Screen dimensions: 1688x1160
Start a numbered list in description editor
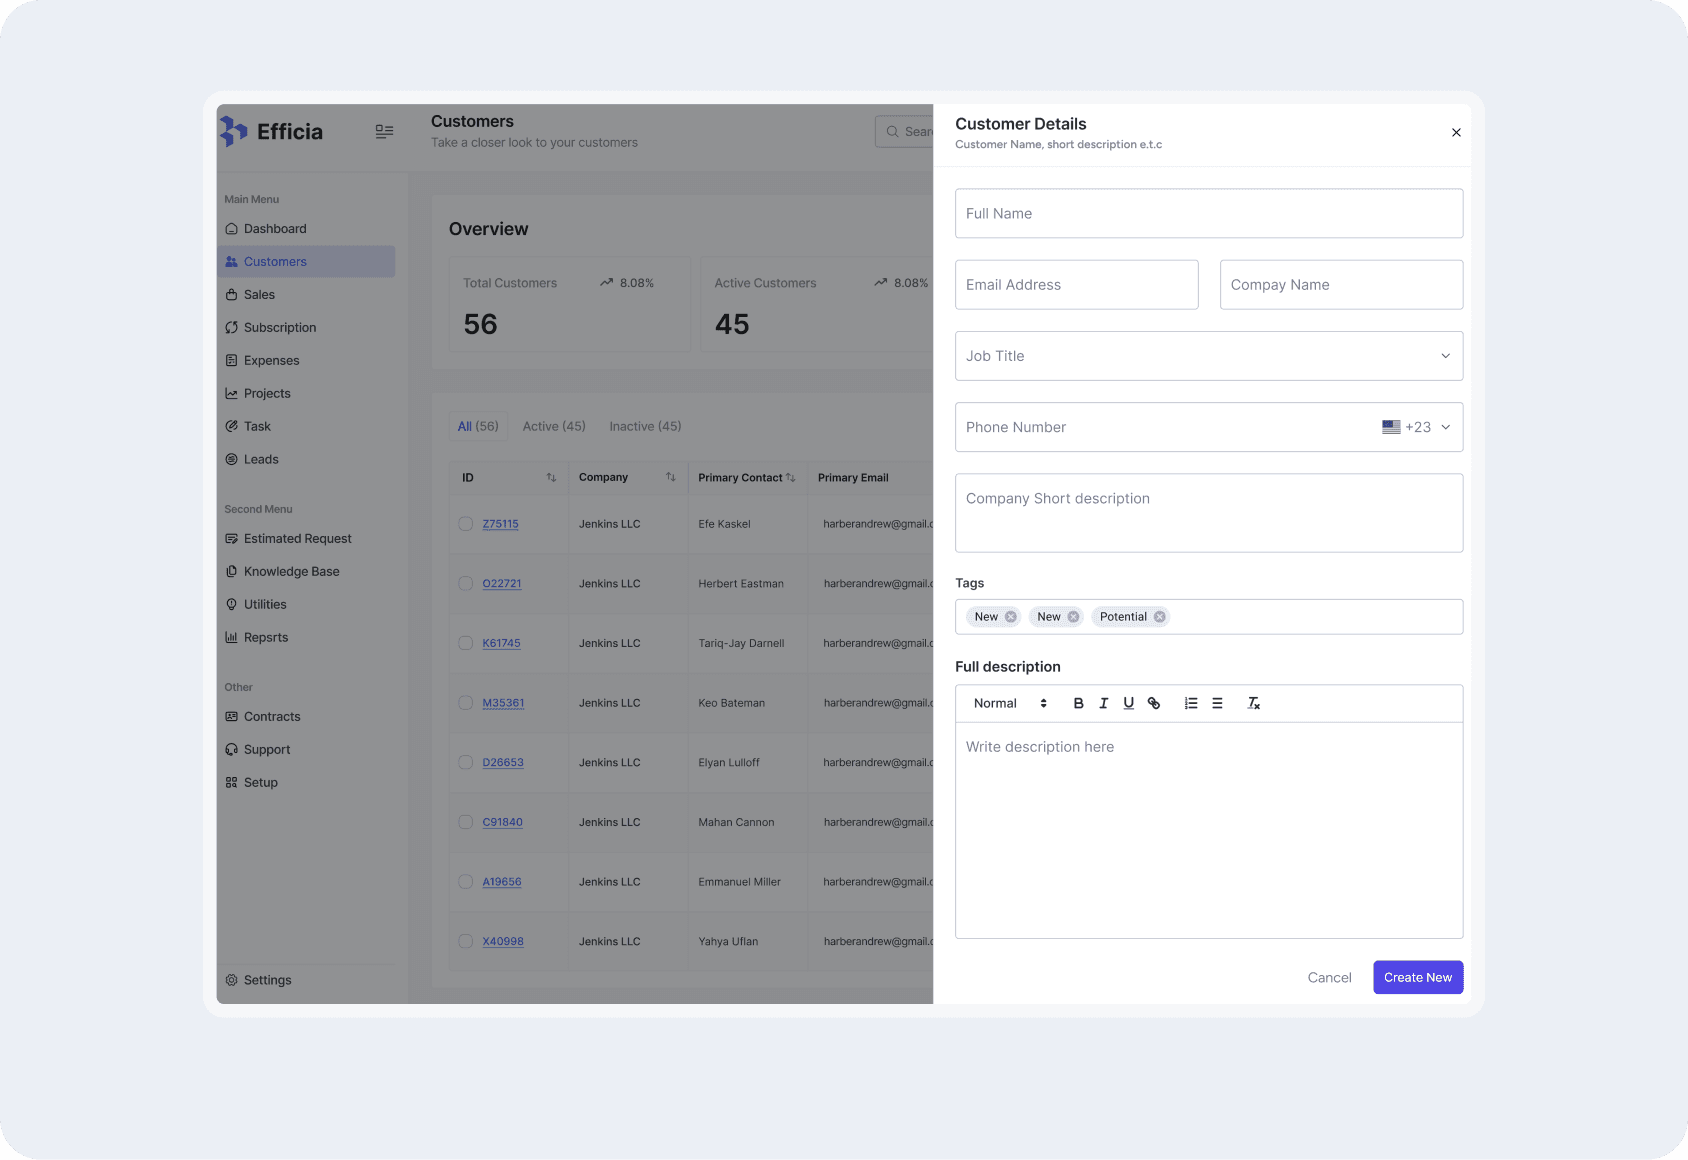(1190, 703)
